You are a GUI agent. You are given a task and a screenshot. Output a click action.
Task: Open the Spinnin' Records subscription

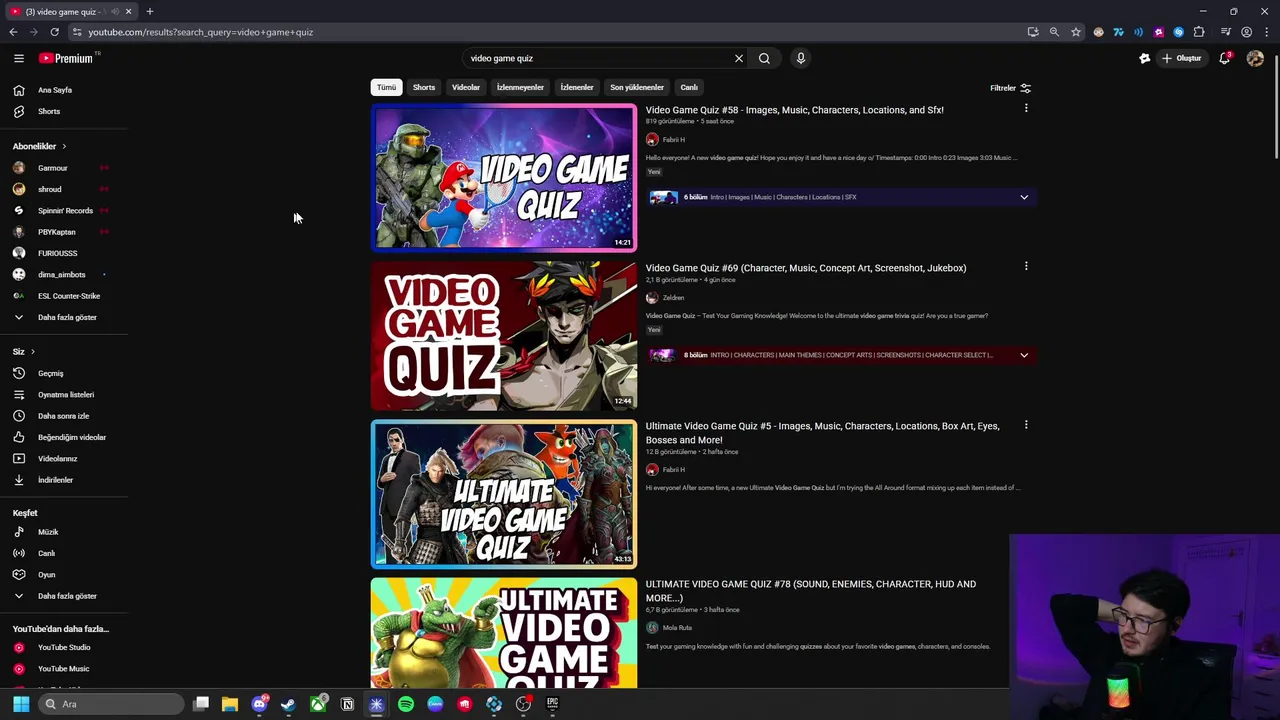64,210
